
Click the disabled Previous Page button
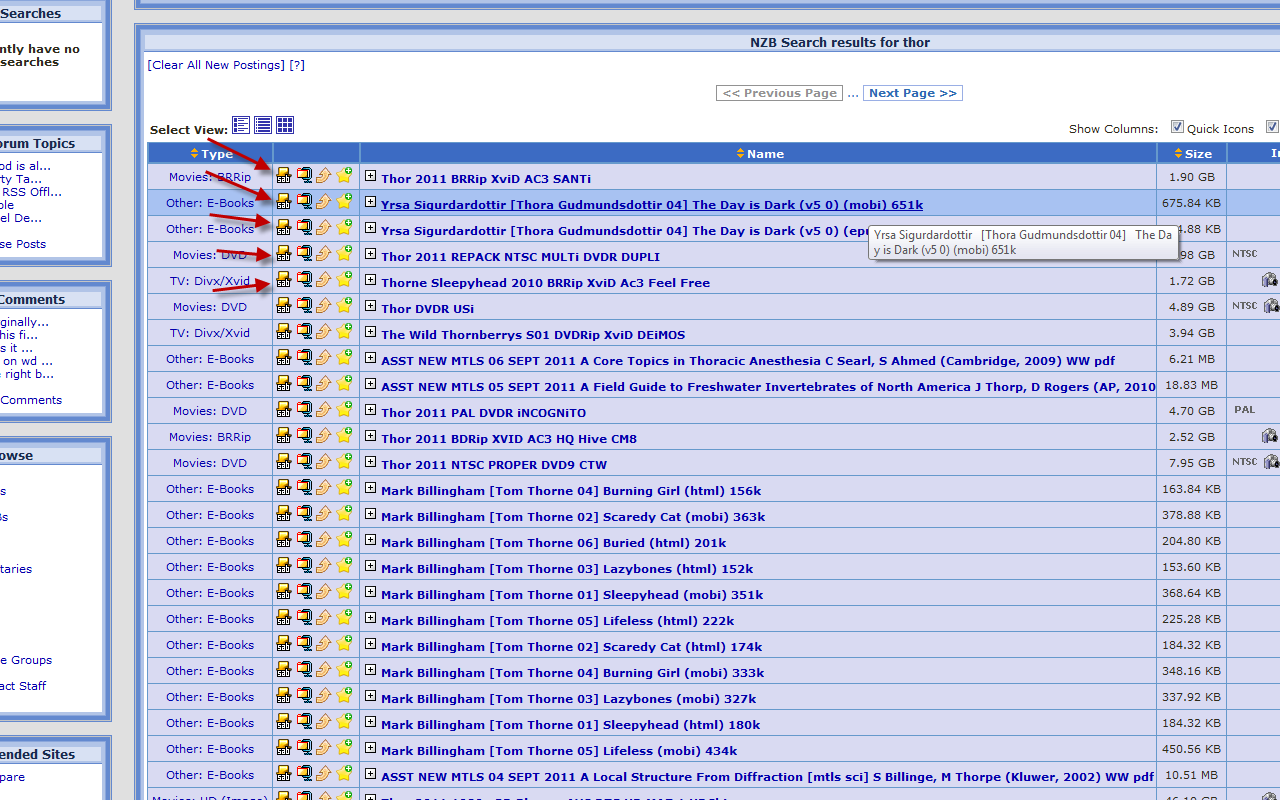pyautogui.click(x=780, y=93)
